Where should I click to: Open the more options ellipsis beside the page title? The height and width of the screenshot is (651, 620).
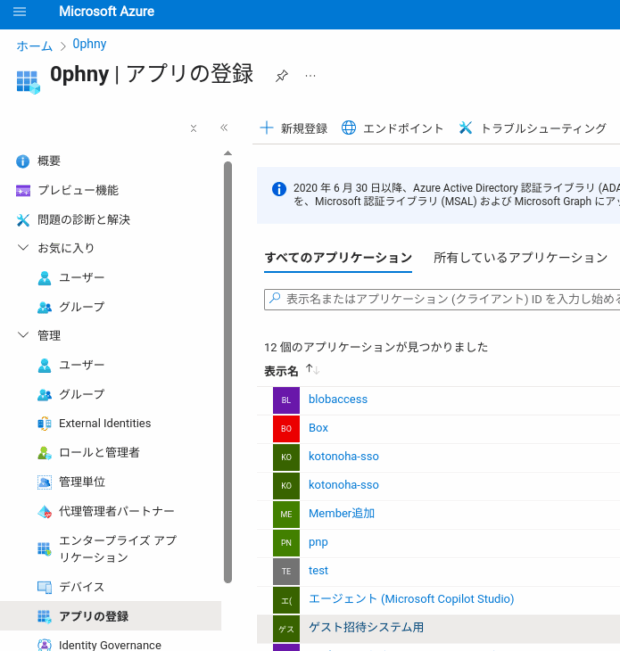[x=310, y=76]
